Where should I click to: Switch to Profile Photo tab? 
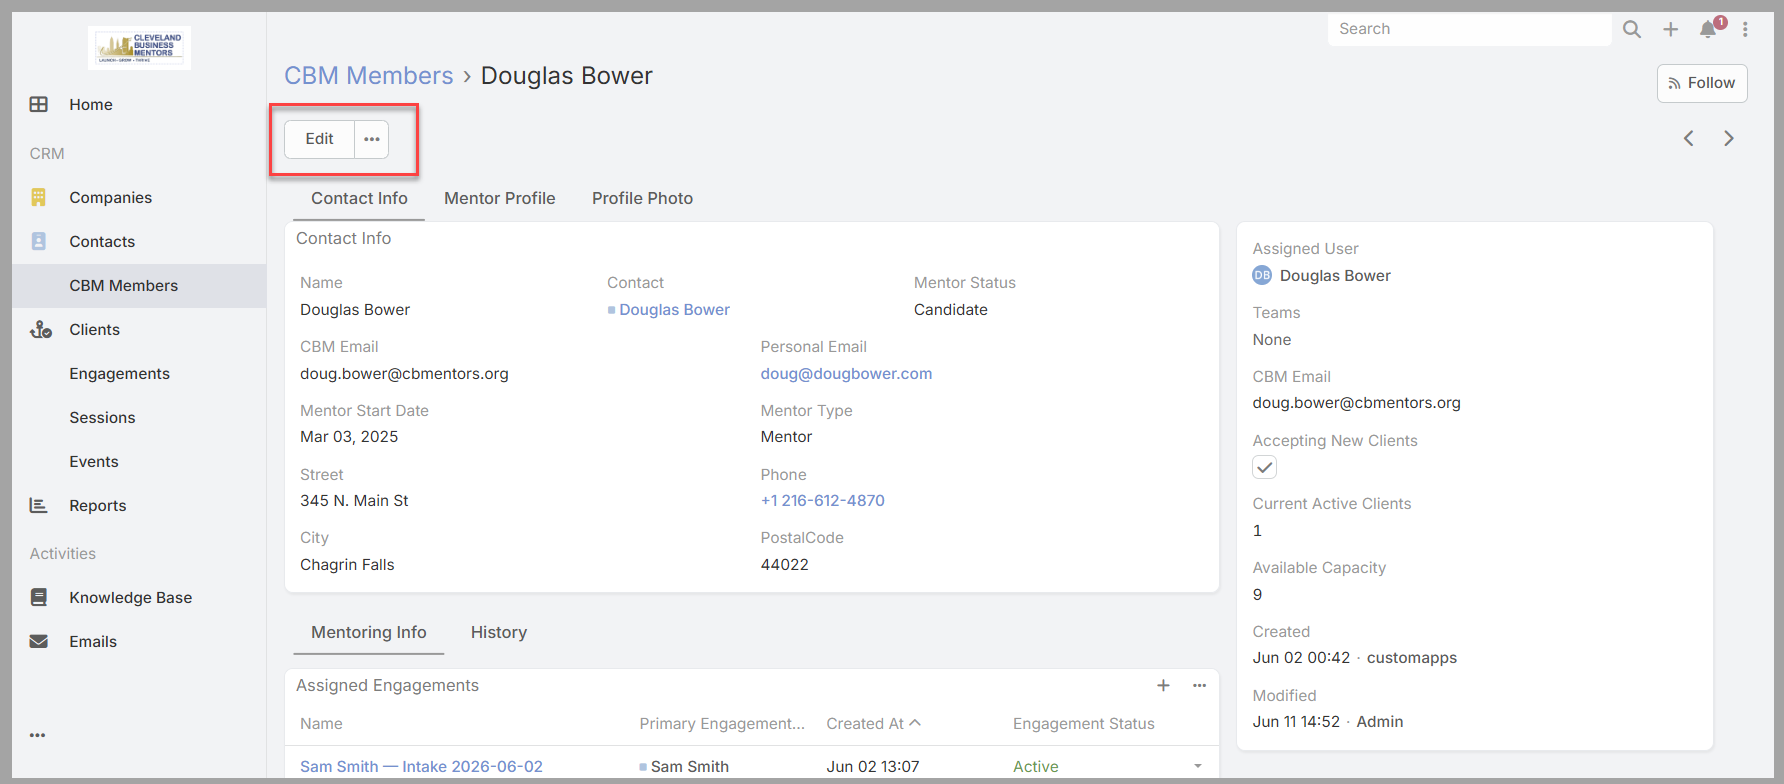click(642, 198)
